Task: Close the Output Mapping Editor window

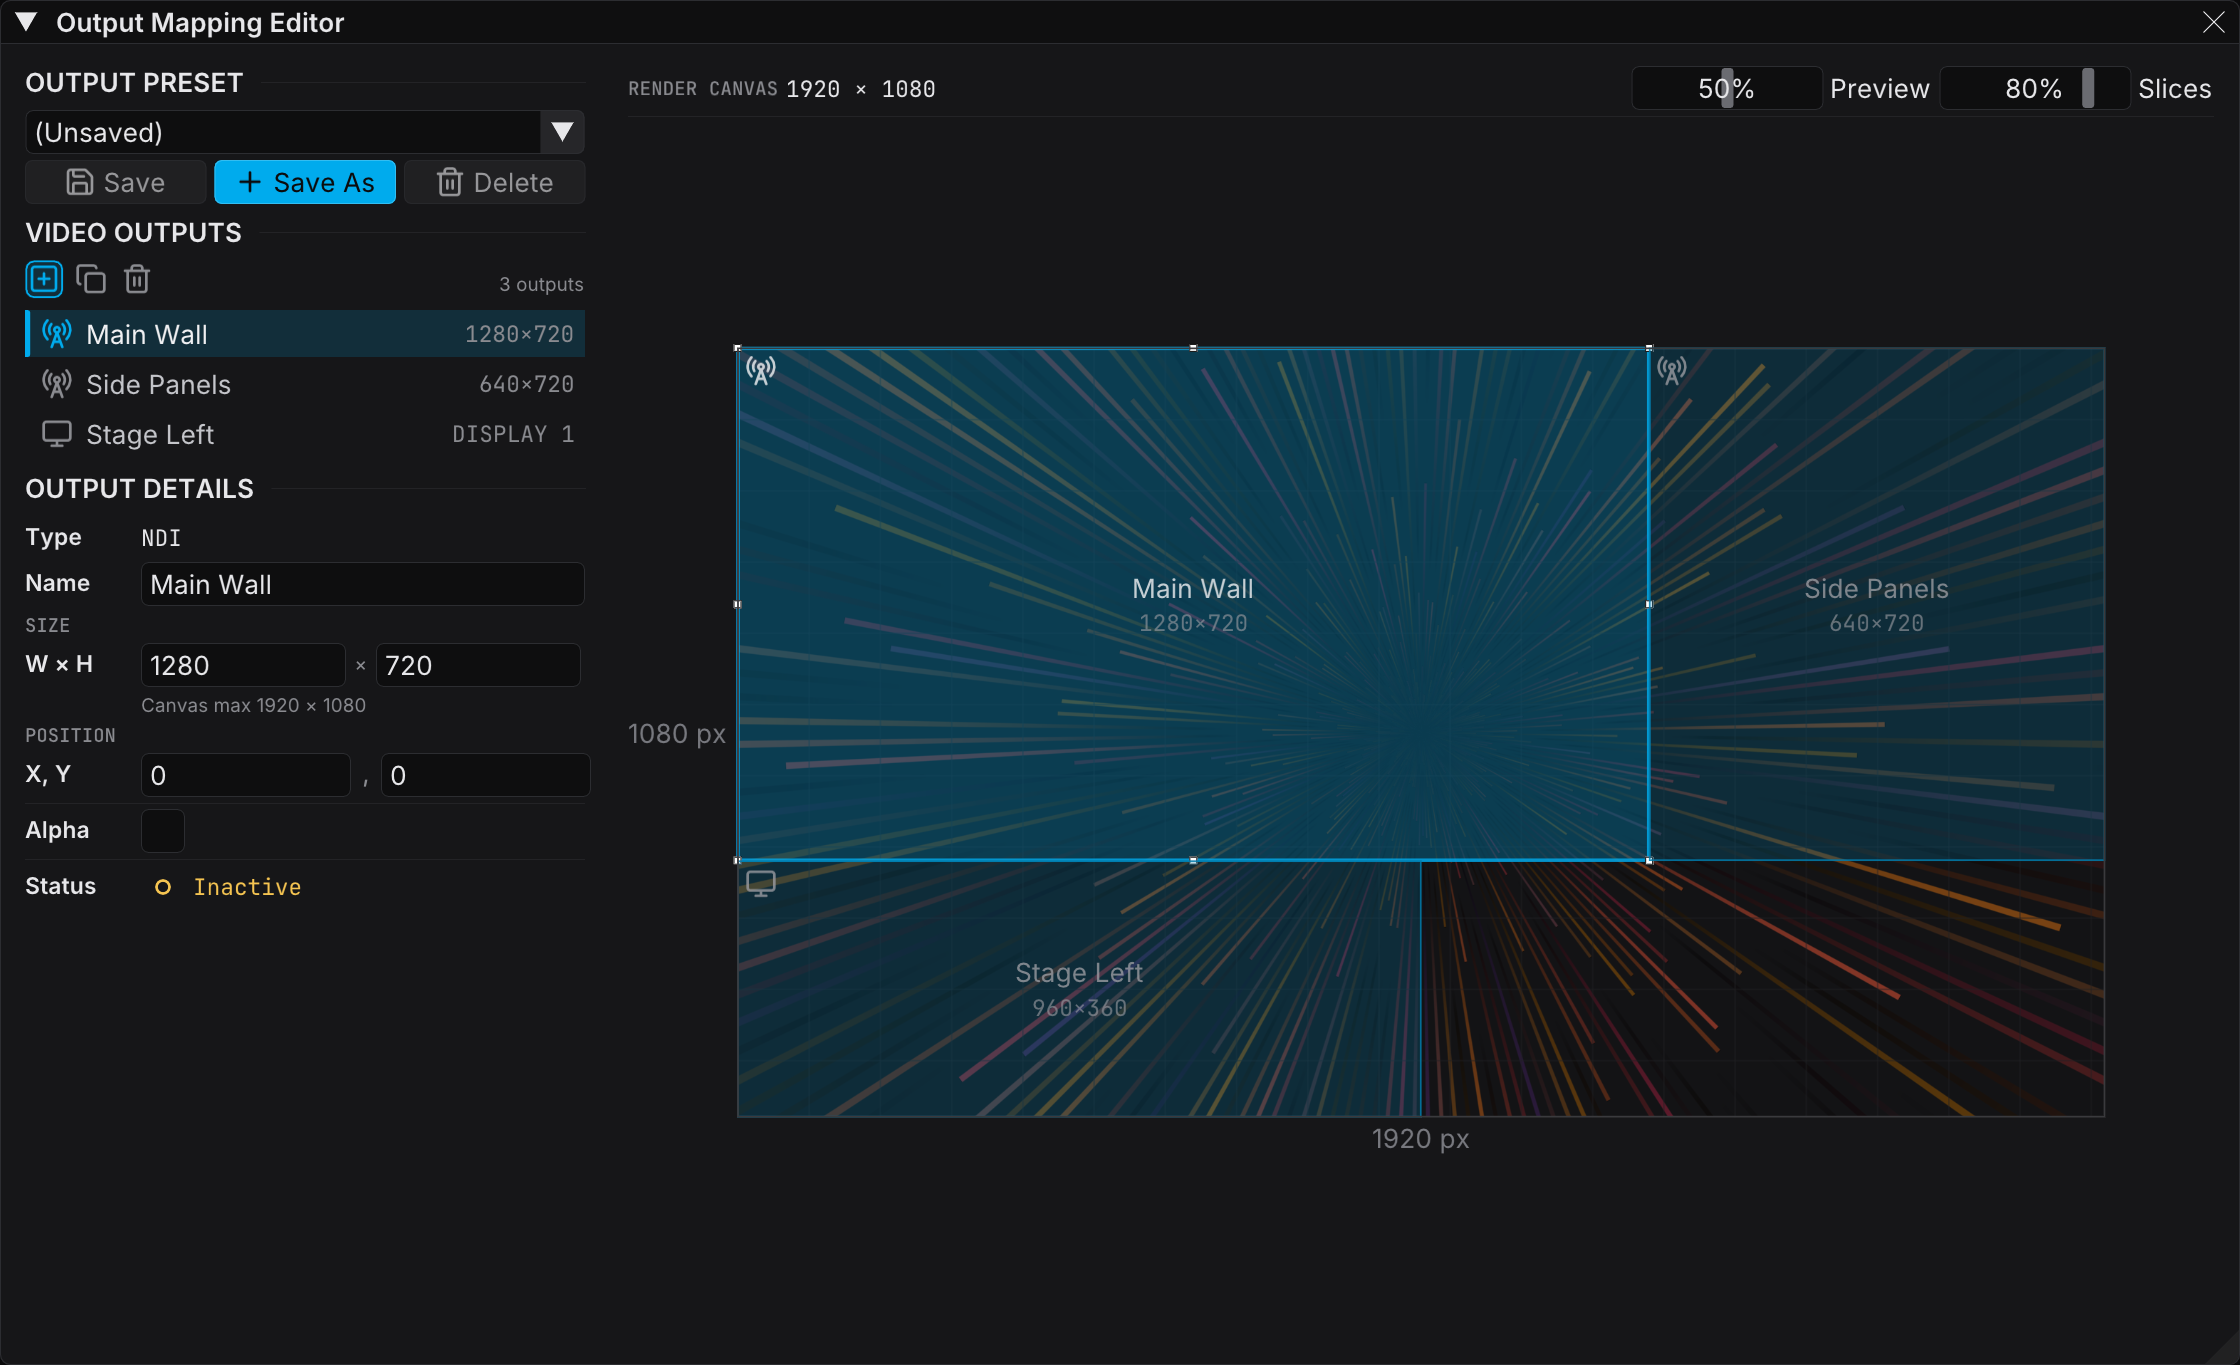Action: (2213, 22)
